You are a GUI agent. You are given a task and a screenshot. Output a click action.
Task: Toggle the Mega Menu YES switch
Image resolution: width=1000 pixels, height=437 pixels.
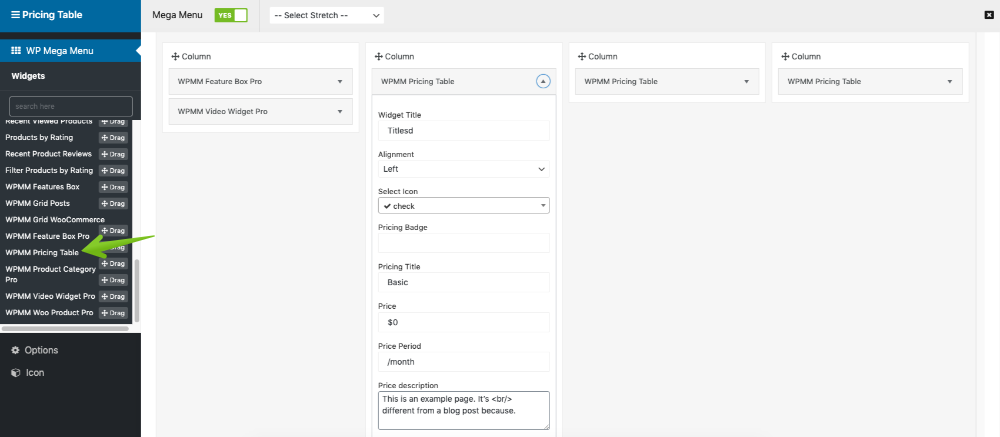(231, 15)
